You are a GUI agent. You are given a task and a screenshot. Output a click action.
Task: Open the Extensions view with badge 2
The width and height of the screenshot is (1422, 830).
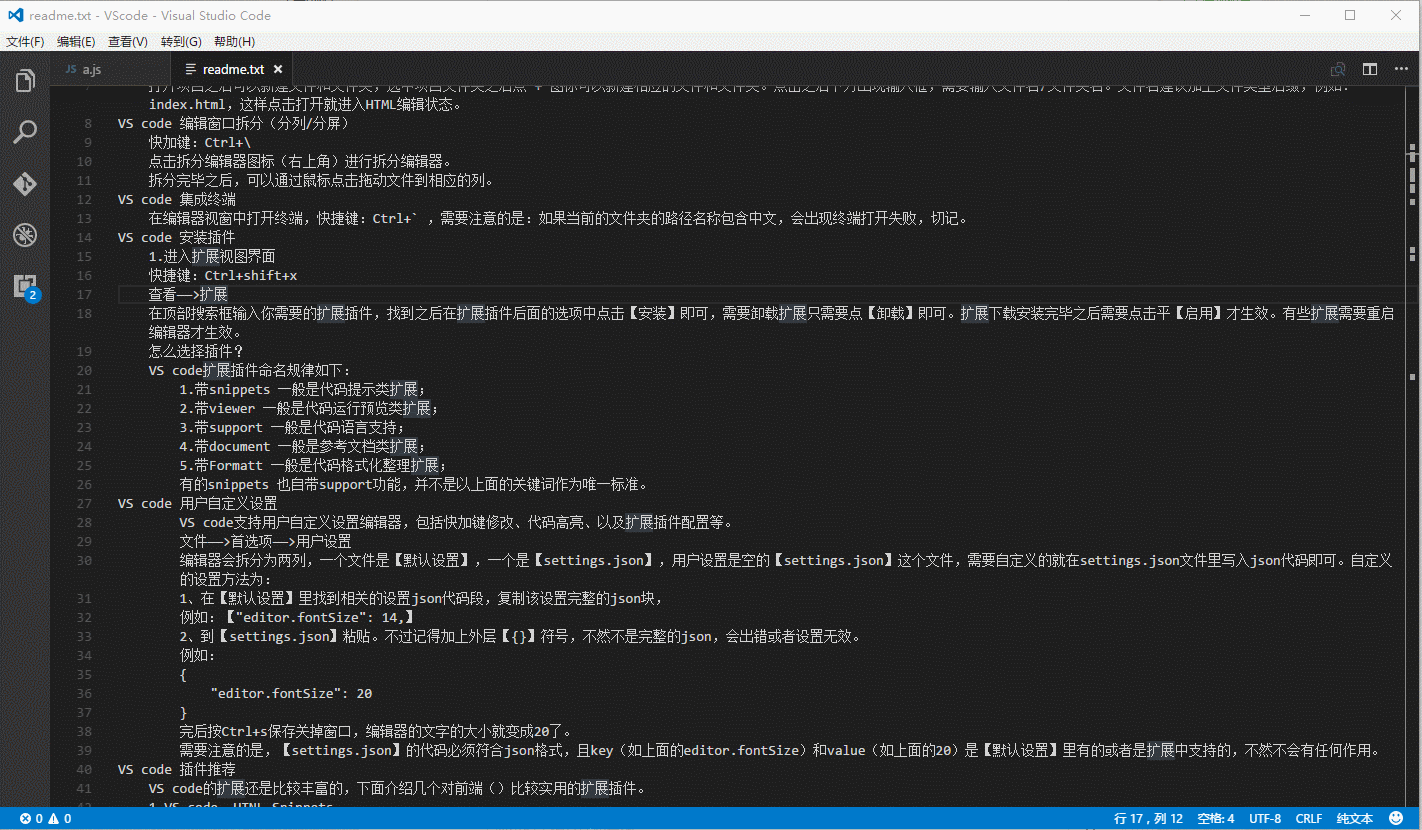pyautogui.click(x=25, y=287)
